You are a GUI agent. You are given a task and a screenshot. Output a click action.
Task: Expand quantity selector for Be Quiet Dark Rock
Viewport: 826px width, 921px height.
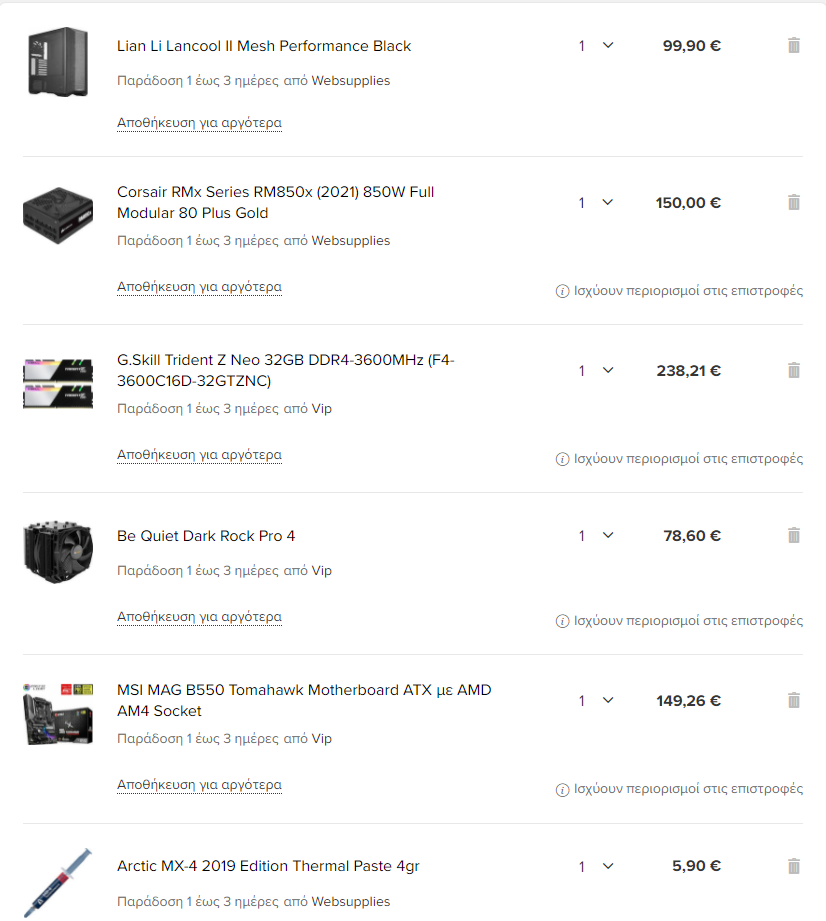[x=595, y=535]
